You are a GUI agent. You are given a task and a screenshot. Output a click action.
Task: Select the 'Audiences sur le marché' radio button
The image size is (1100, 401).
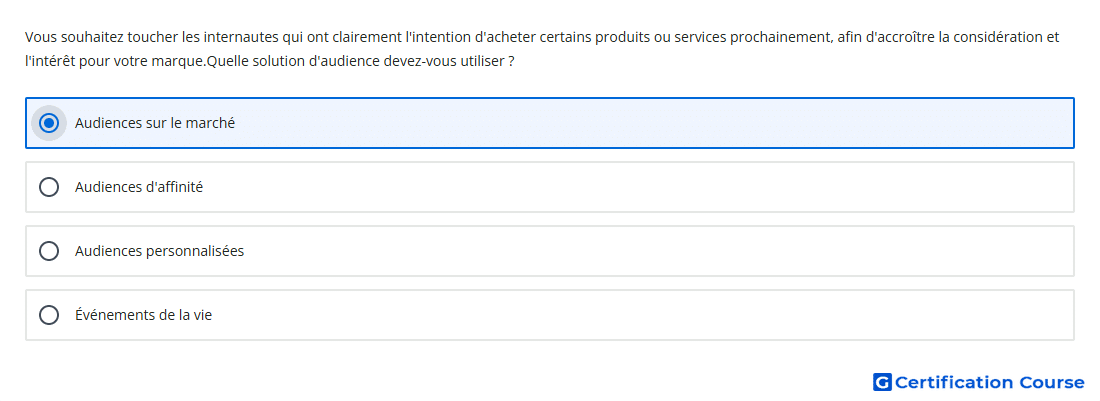[48, 123]
